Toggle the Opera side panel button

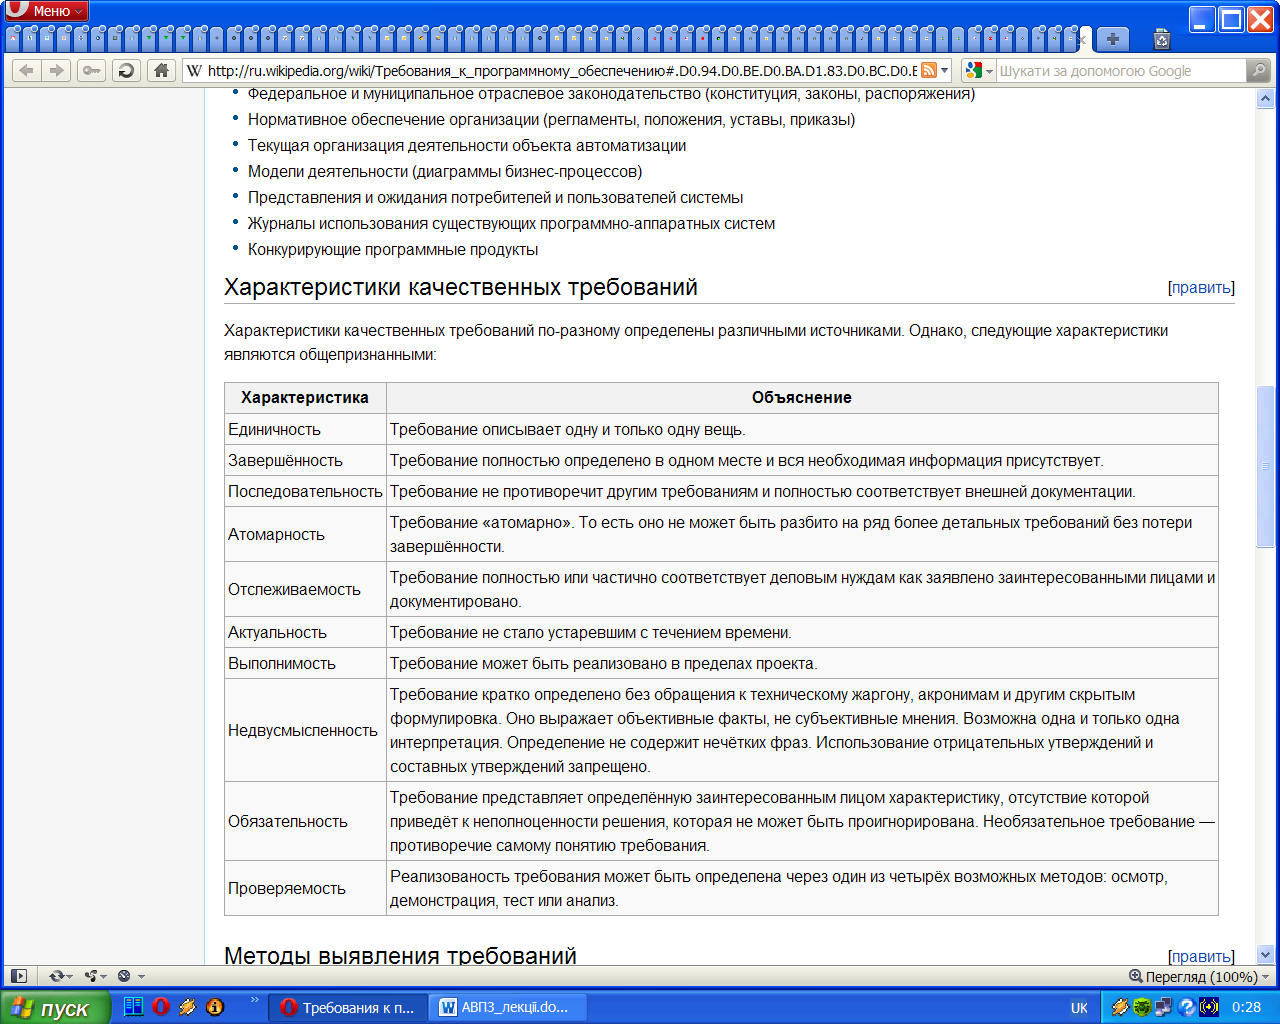(x=18, y=976)
